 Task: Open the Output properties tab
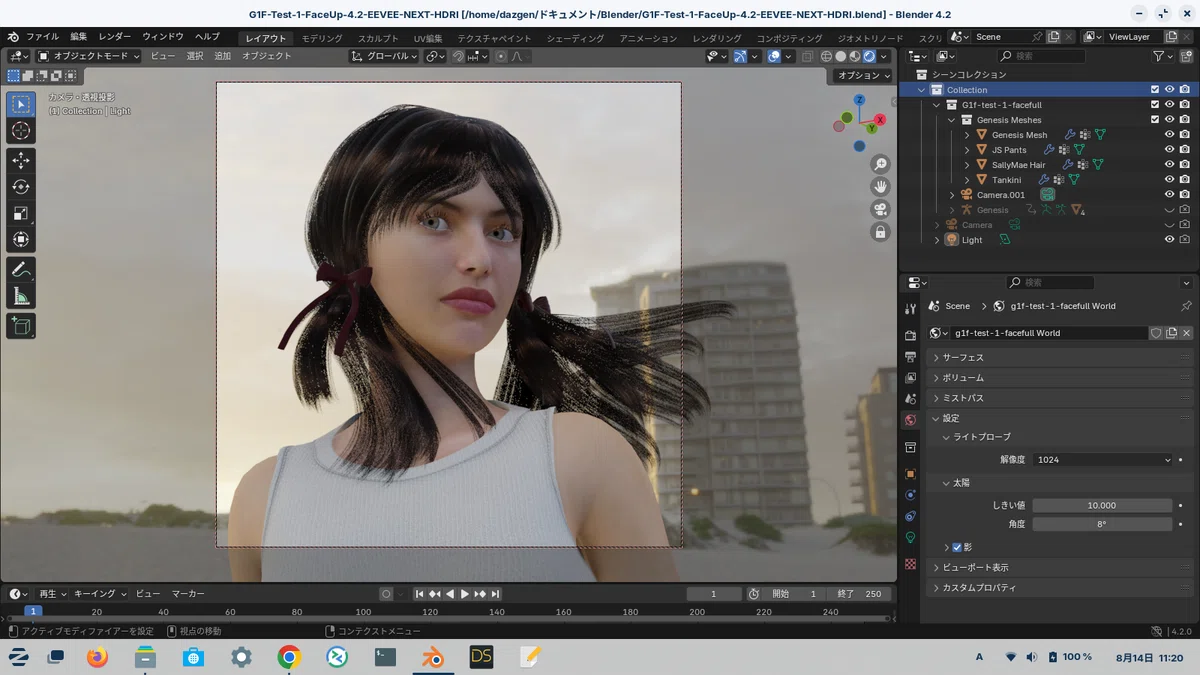[x=910, y=357]
